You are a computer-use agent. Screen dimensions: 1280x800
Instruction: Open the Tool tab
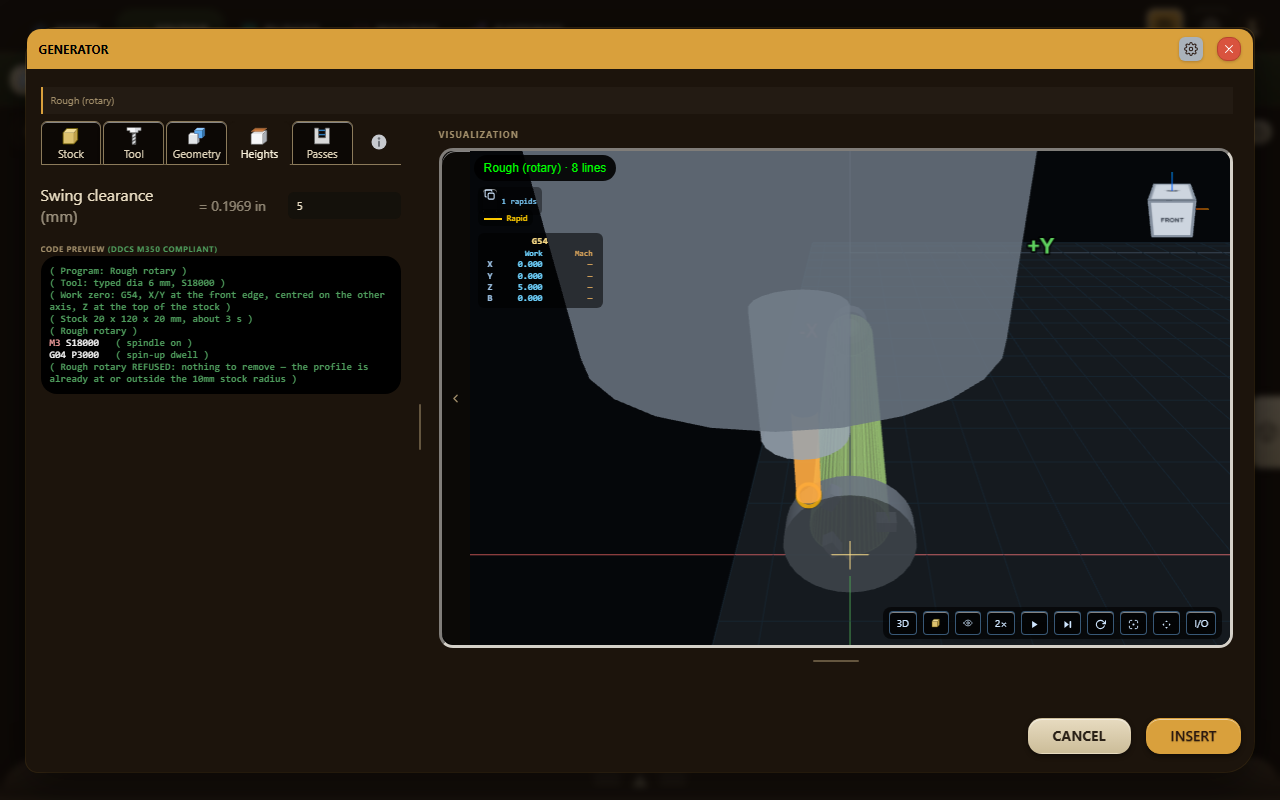tap(134, 143)
